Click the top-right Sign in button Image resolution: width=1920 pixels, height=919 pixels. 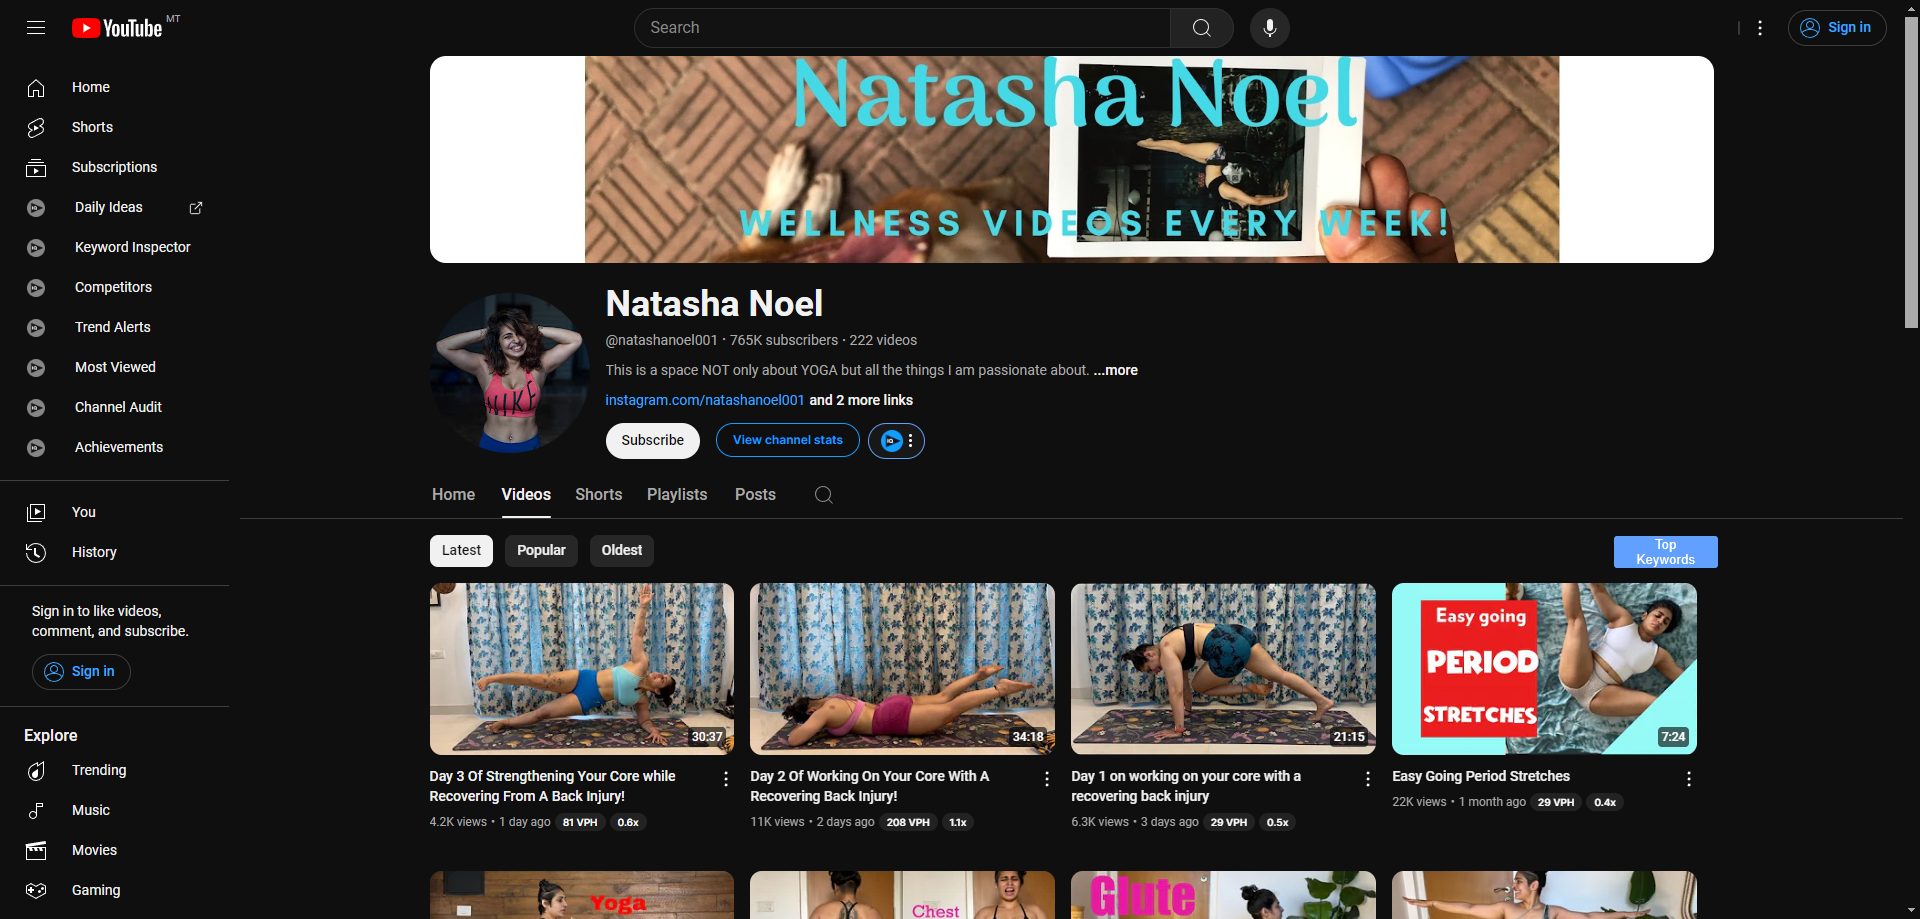coord(1837,28)
